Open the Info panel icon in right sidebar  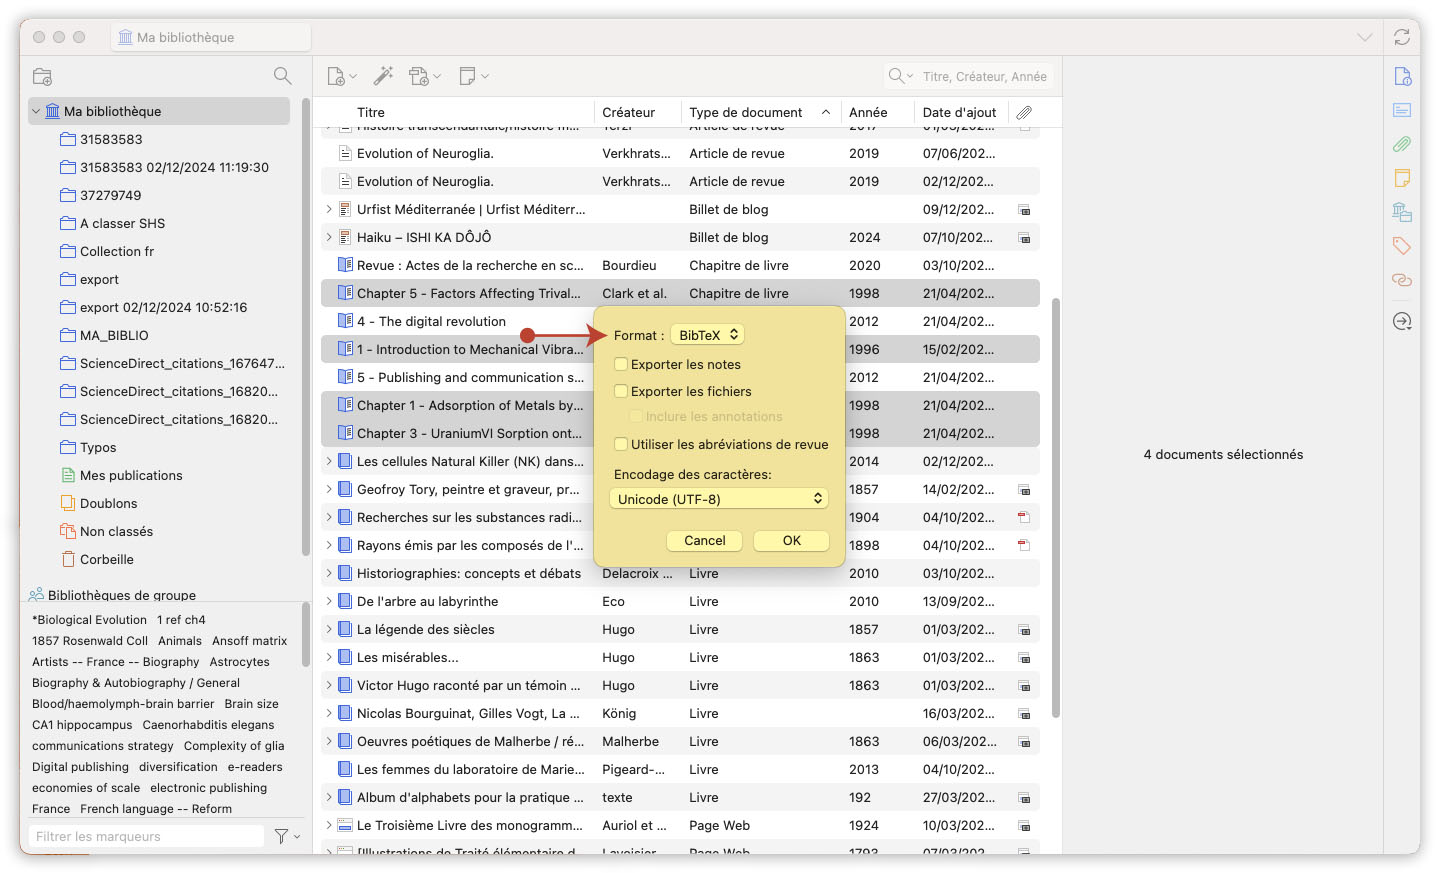tap(1402, 76)
